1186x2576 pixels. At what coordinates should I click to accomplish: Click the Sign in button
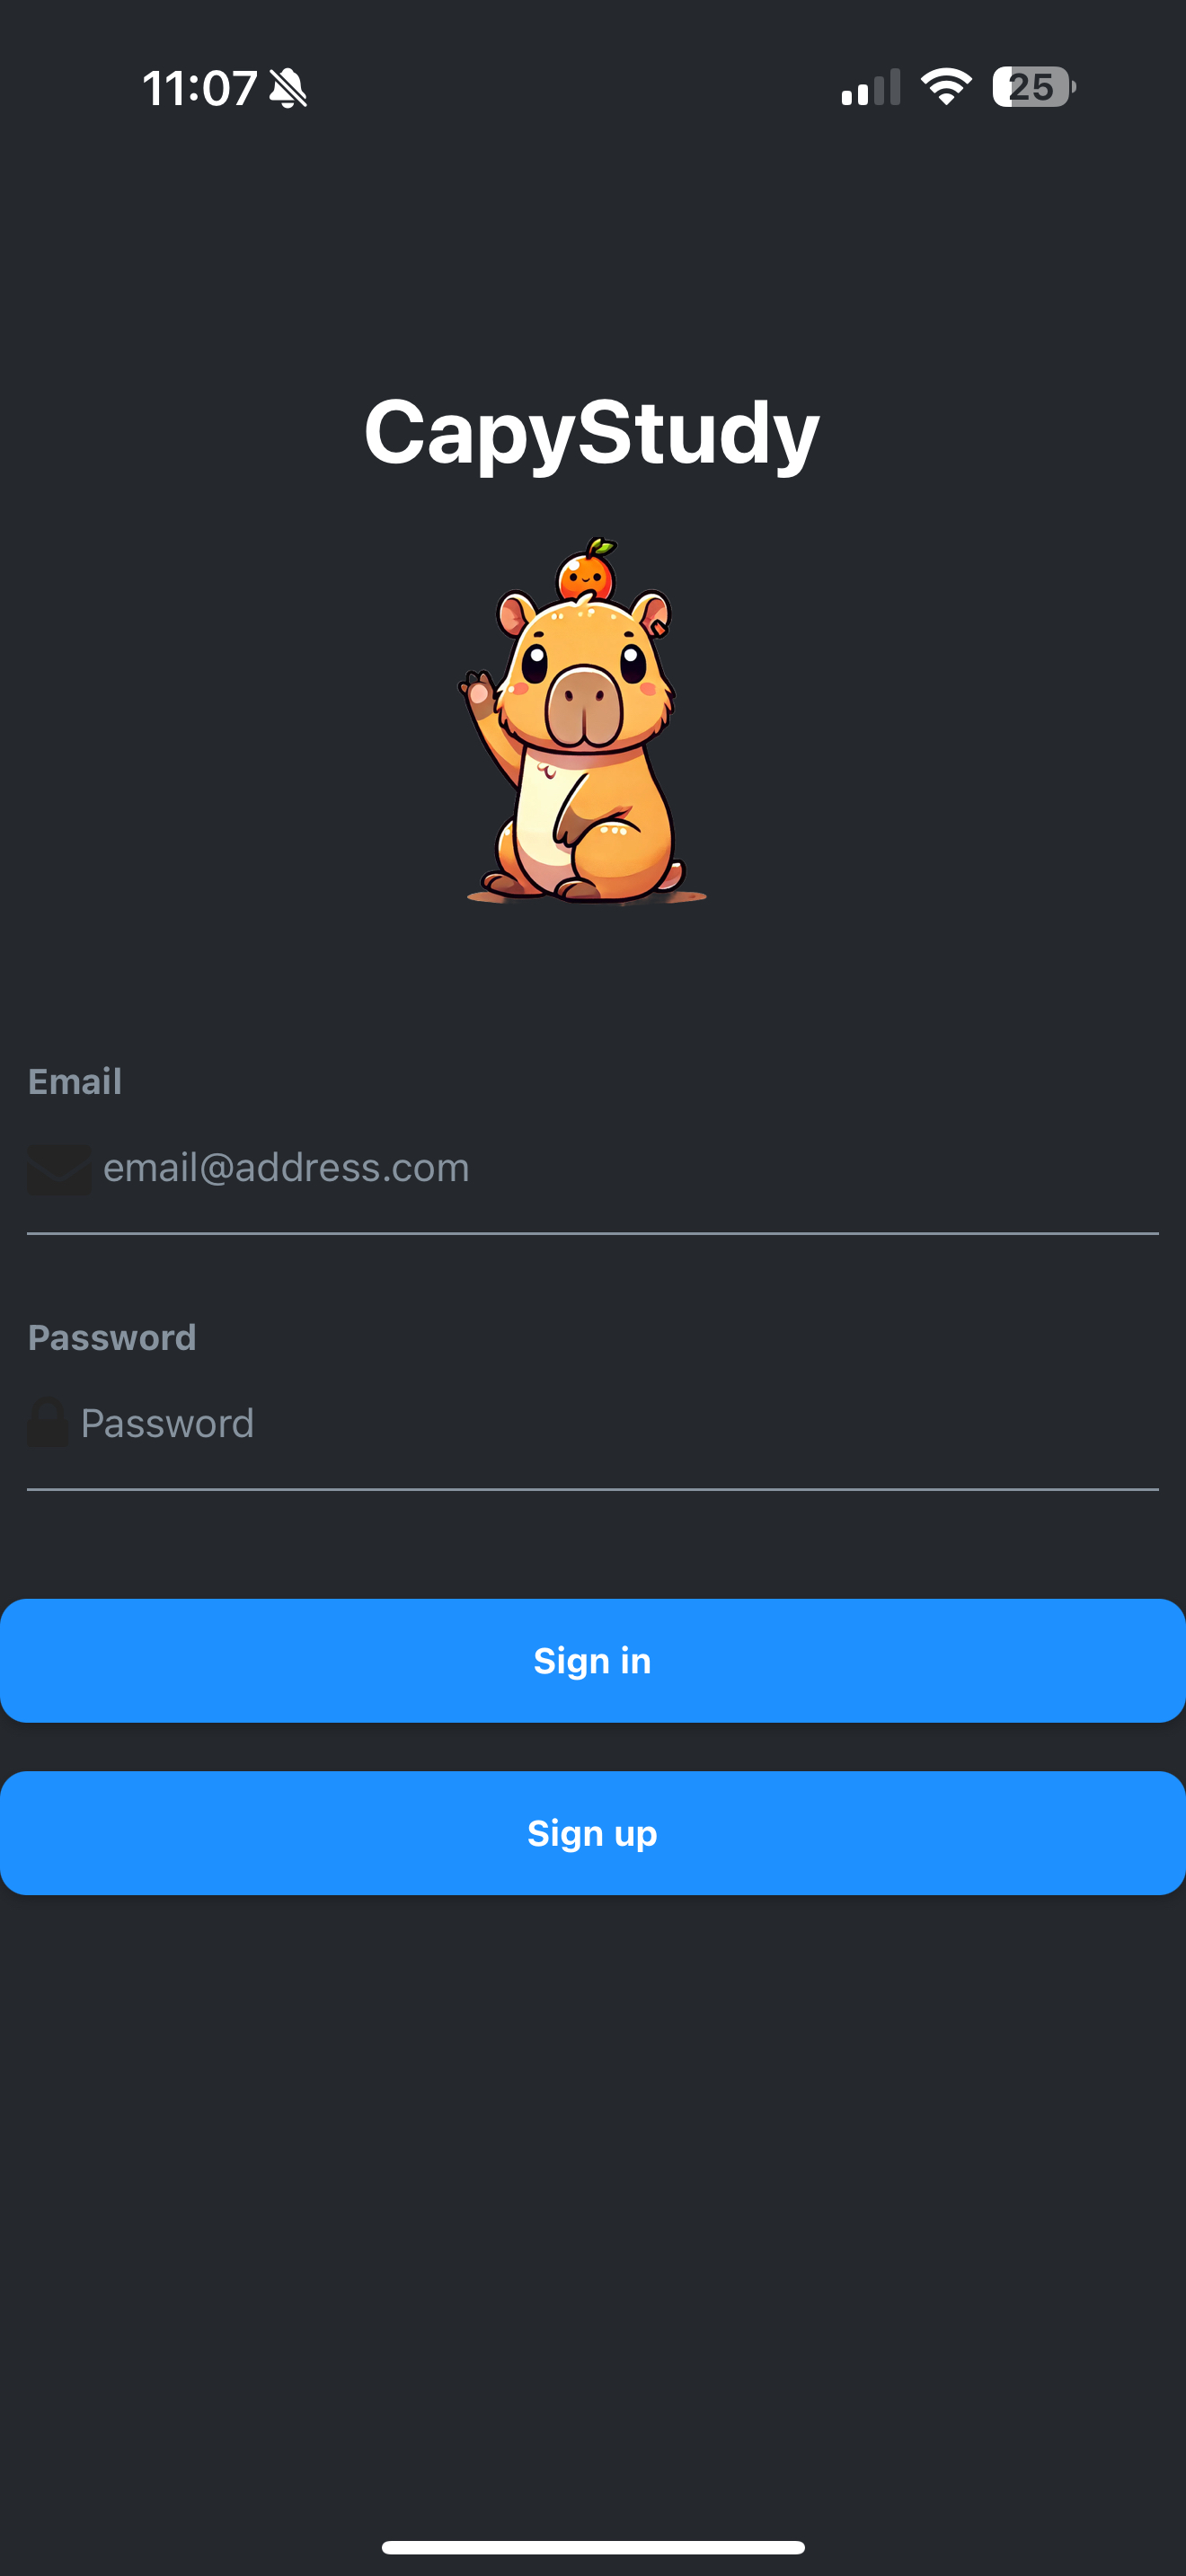(x=593, y=1661)
